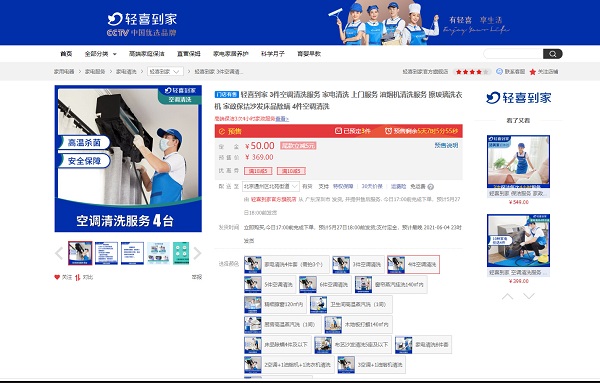This screenshot has height=383, width=600.
Task: Click the 联系客服 customer service icon
Action: point(499,72)
